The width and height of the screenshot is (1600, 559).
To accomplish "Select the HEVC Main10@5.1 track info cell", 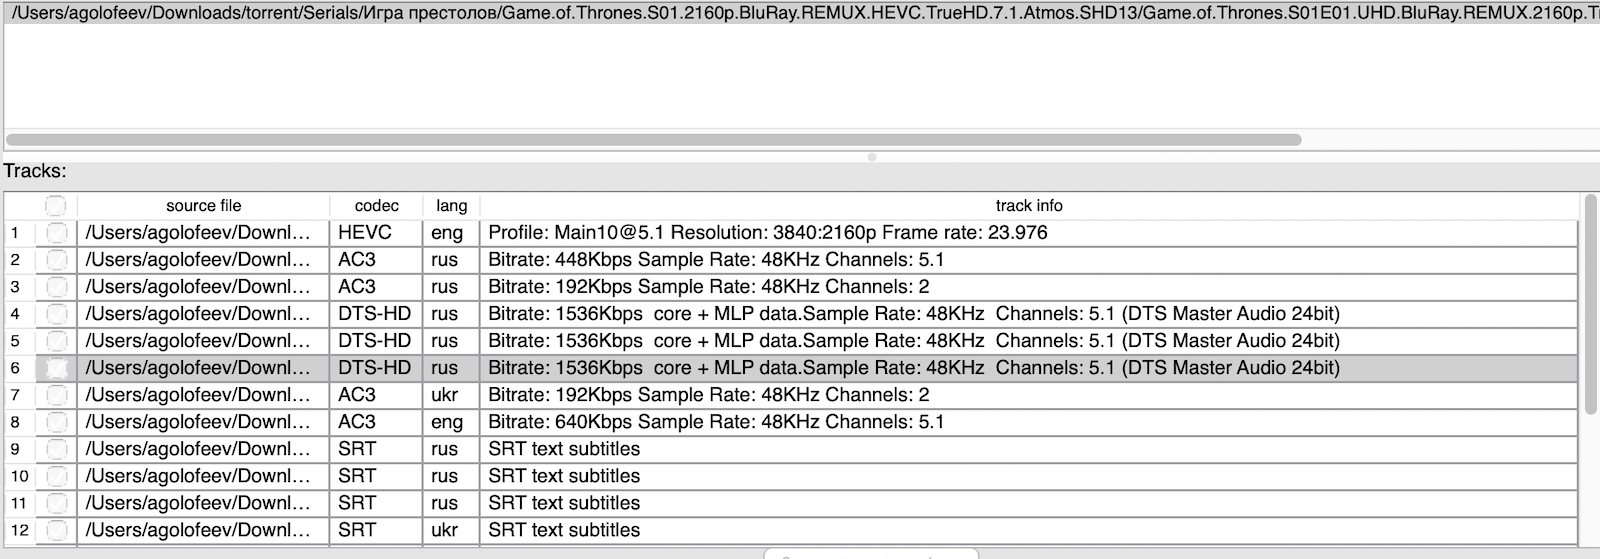I will point(768,233).
